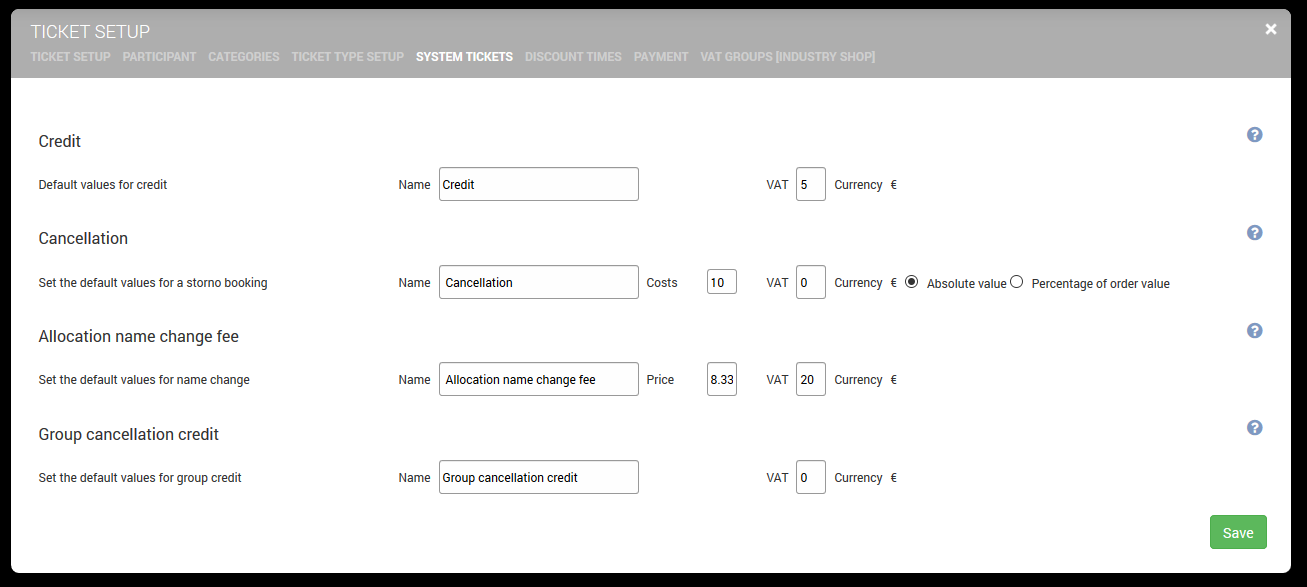Open the Ticket Type Setup tab
Screen dimensions: 1307x587
pyautogui.click(x=348, y=57)
